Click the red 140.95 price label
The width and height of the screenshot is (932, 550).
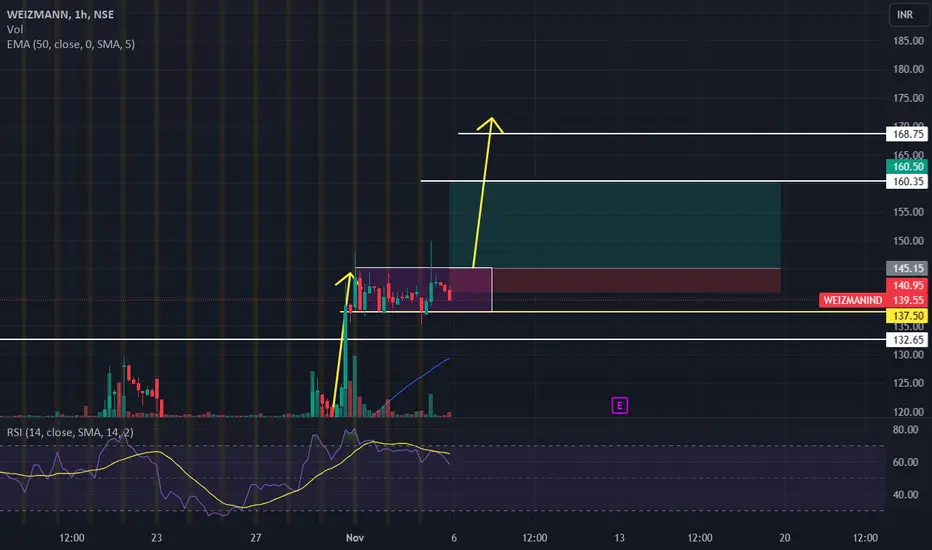pos(908,285)
